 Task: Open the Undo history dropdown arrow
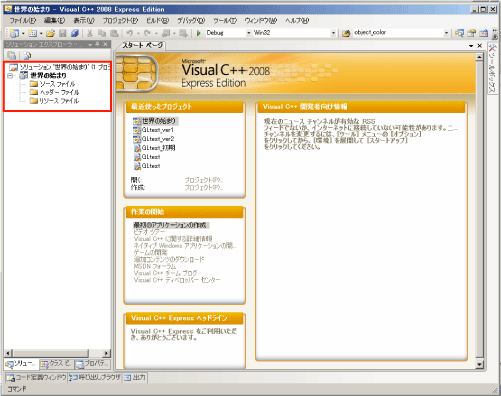pos(138,33)
